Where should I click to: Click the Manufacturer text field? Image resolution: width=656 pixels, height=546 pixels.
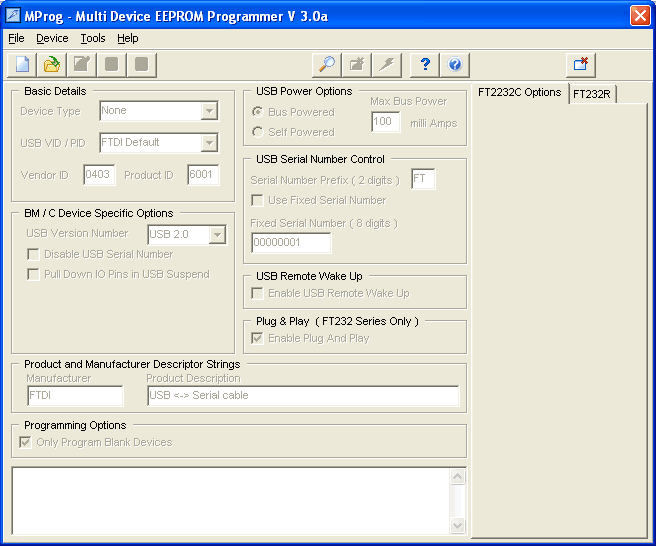point(75,396)
